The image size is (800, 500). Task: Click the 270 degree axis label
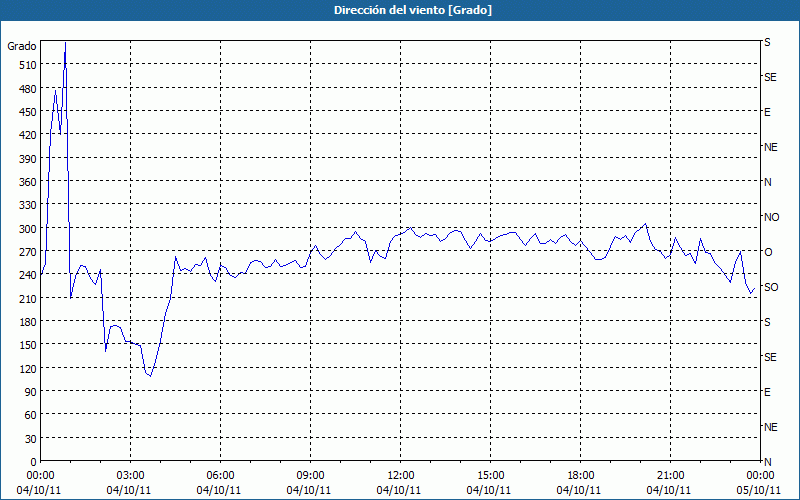coord(28,252)
